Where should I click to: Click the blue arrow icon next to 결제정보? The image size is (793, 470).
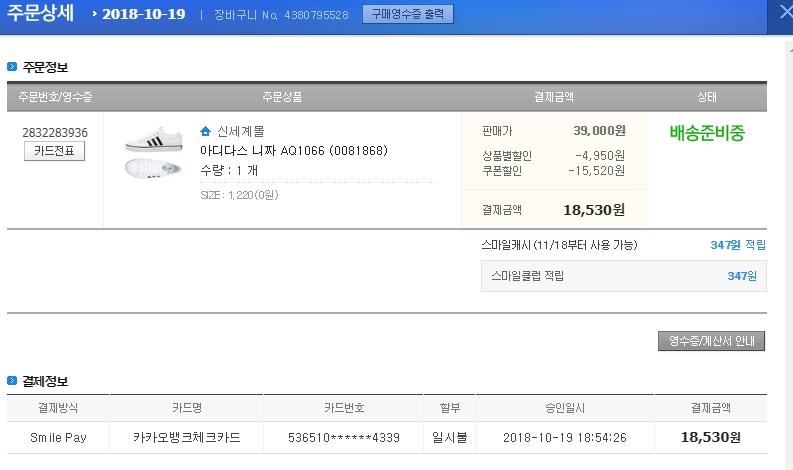(x=12, y=381)
